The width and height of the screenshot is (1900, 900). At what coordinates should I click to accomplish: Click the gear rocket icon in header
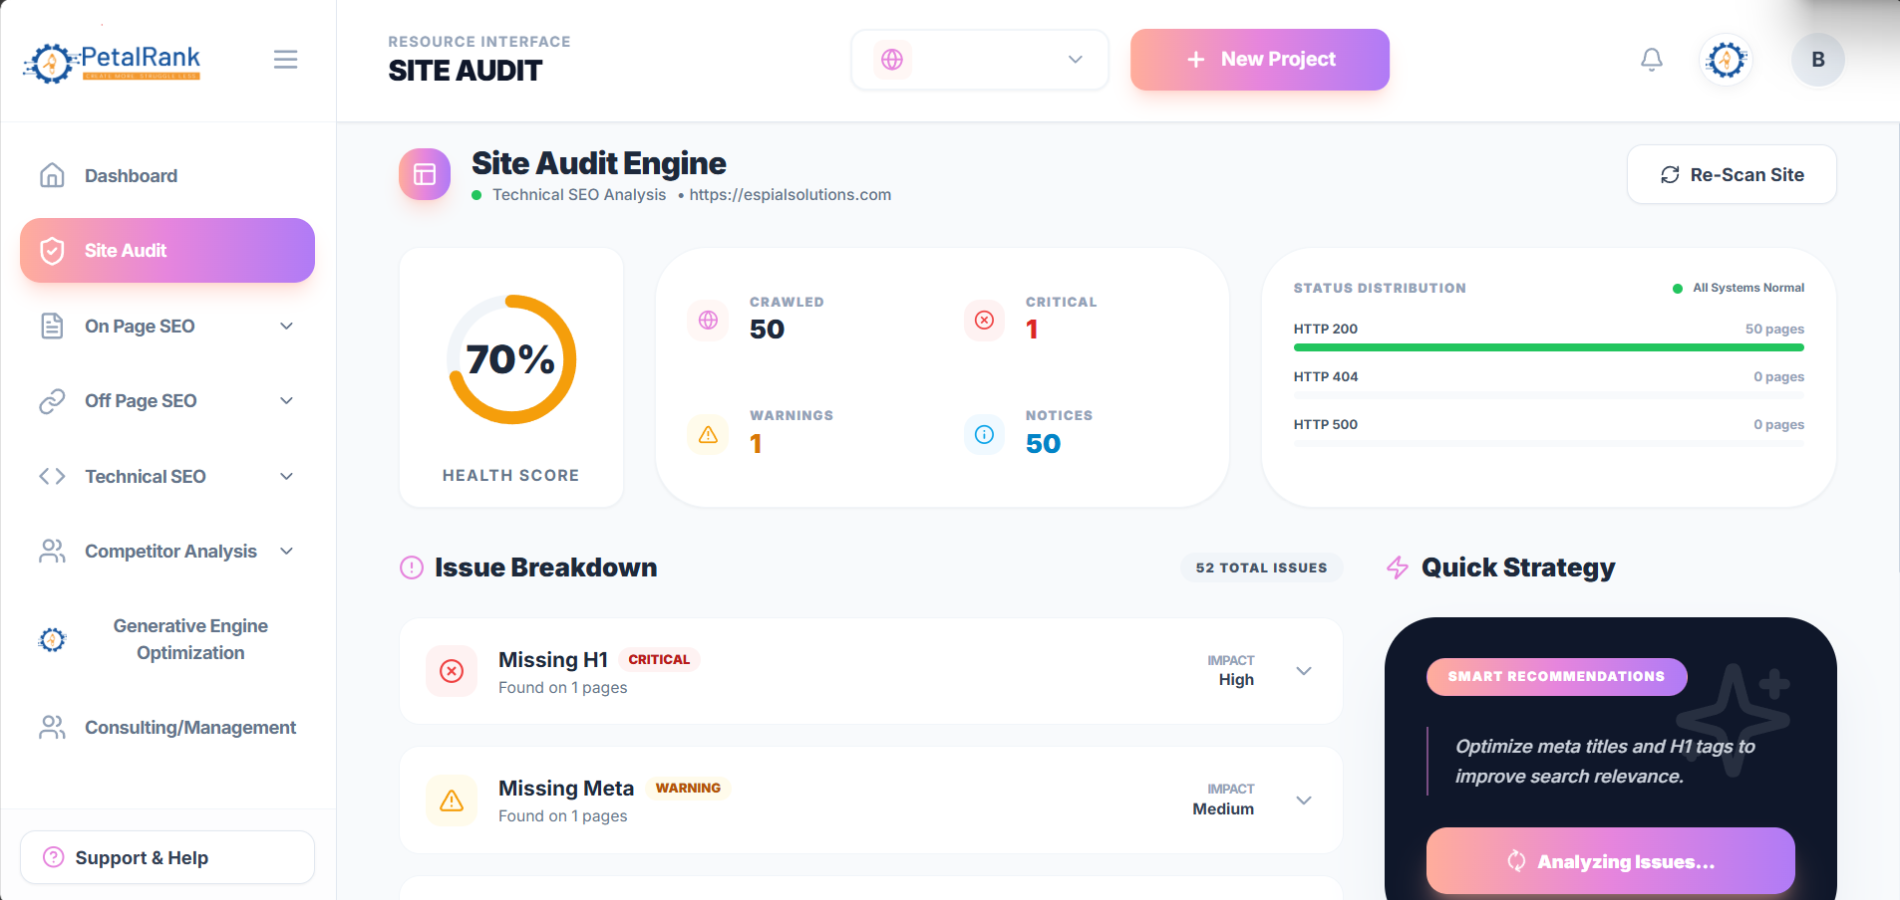click(x=1726, y=60)
